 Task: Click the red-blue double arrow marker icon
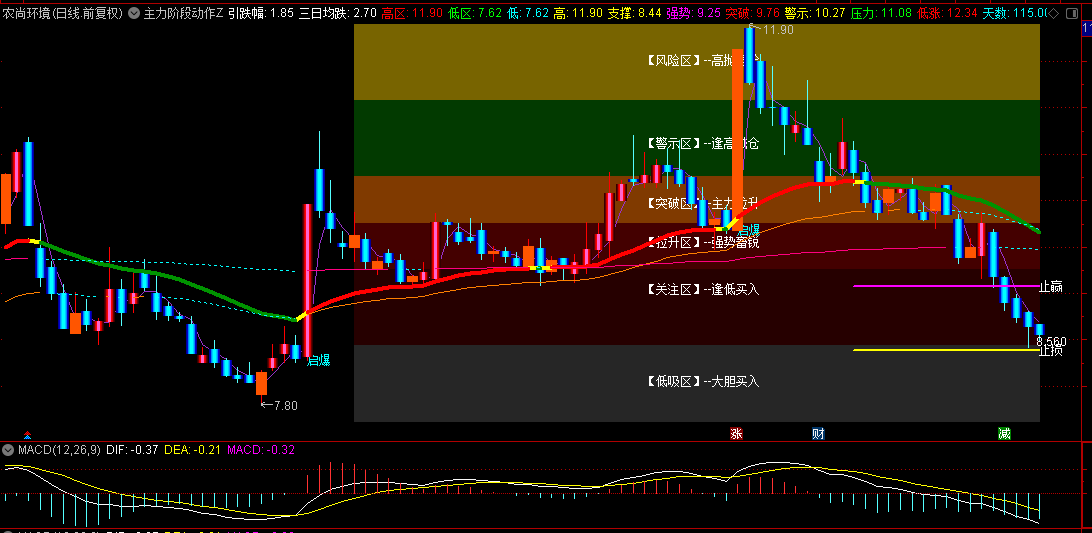28,433
